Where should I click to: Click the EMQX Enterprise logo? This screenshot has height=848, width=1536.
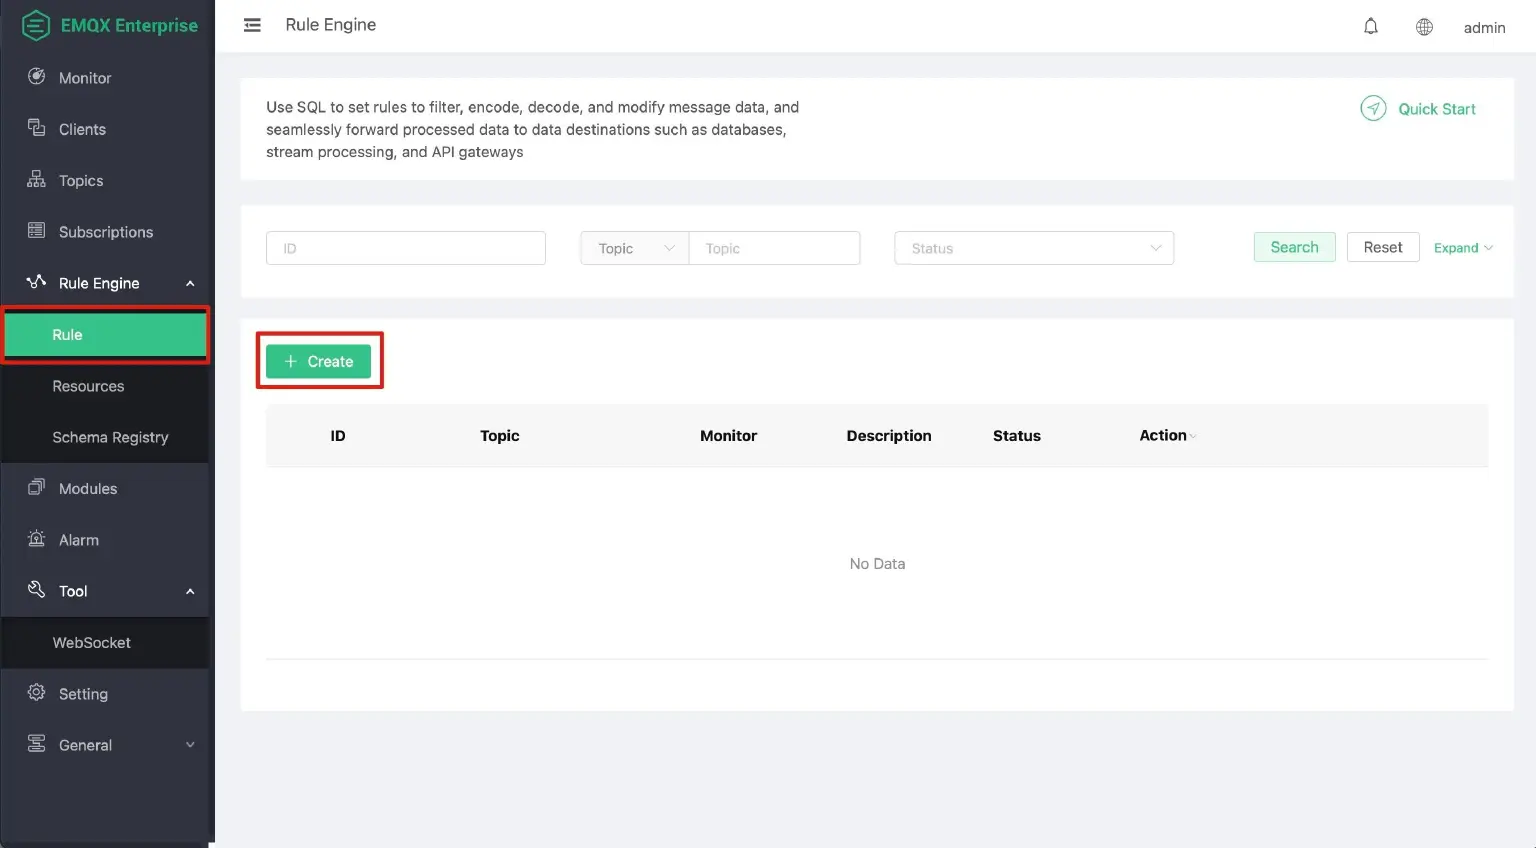(x=109, y=25)
